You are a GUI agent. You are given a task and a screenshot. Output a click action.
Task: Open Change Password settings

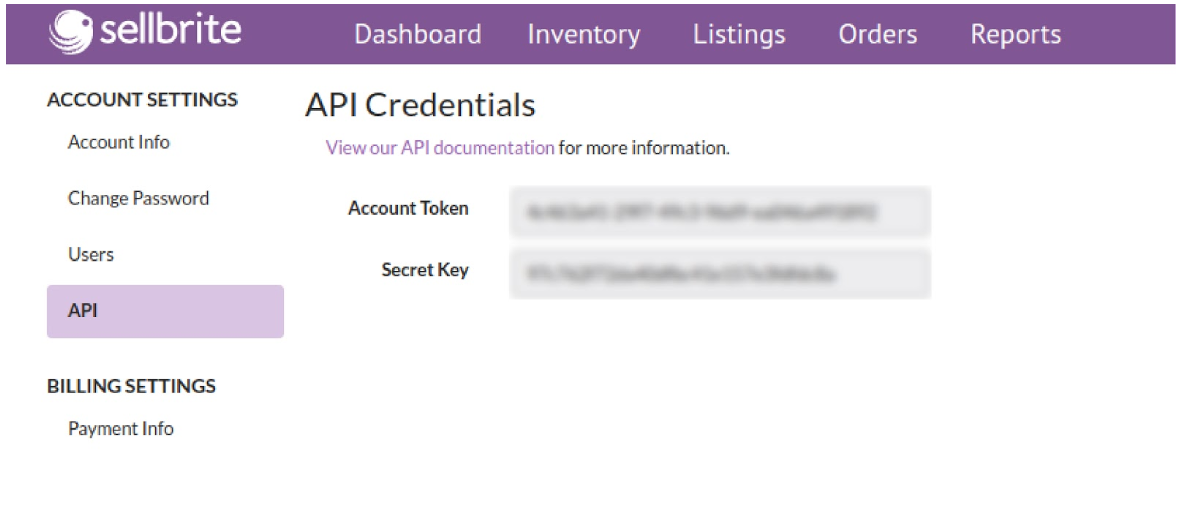coord(138,199)
